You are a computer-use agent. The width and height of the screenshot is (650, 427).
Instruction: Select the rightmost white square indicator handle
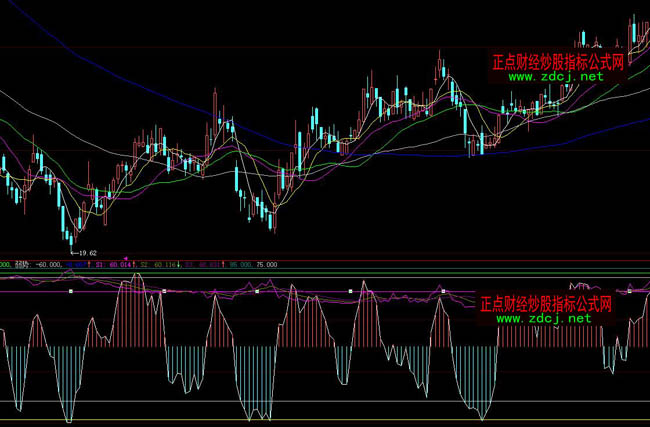tap(630, 290)
